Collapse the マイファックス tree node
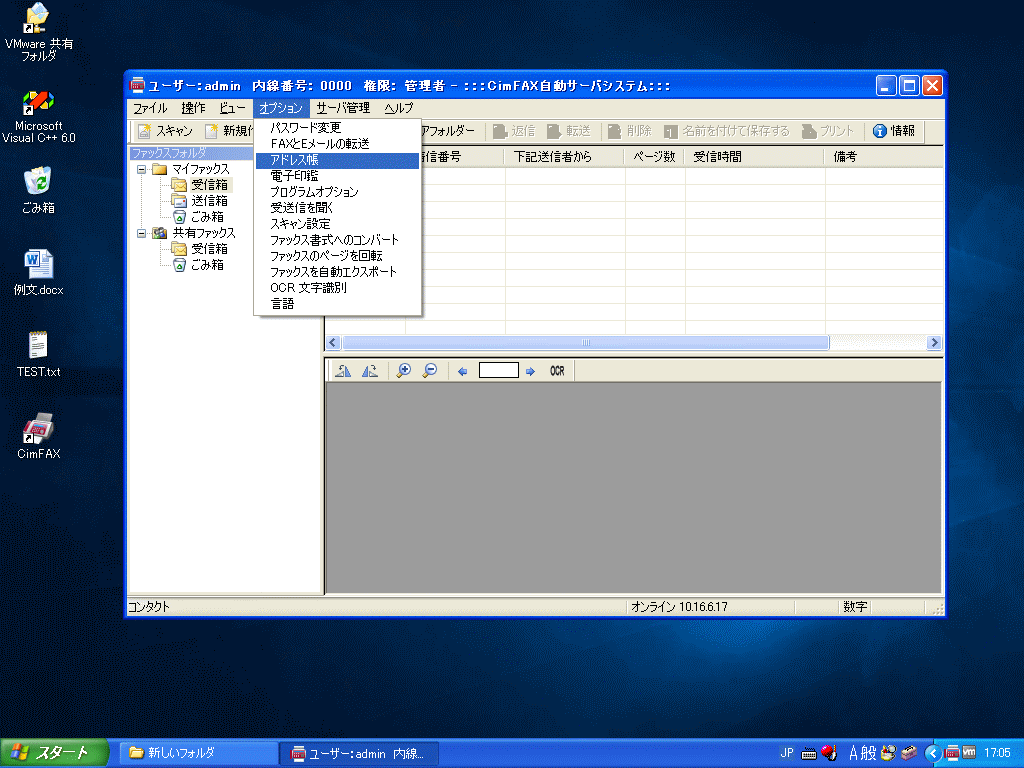 click(x=141, y=169)
